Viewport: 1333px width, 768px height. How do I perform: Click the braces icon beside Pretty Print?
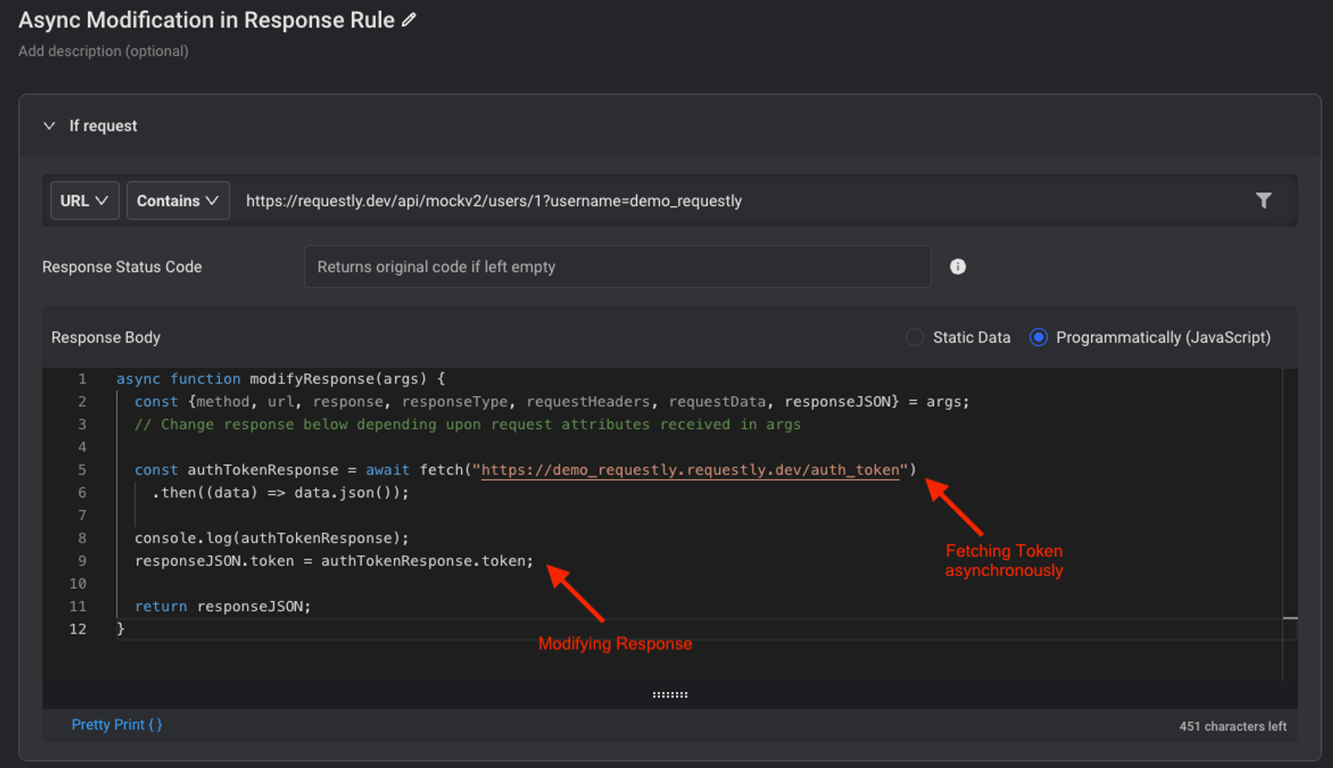coord(156,724)
